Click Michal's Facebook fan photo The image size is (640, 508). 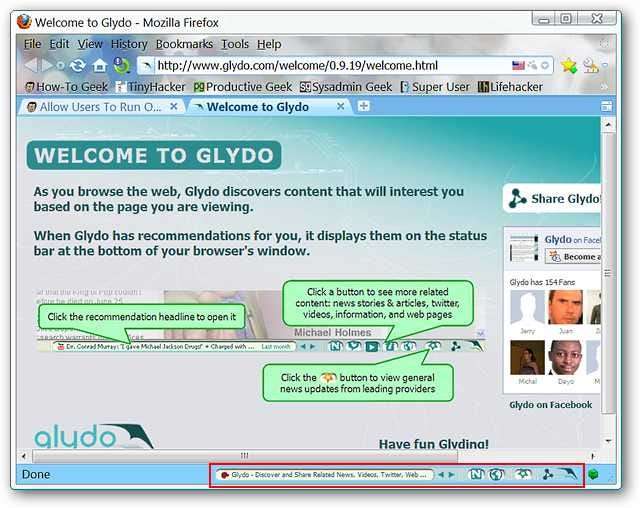click(x=527, y=357)
